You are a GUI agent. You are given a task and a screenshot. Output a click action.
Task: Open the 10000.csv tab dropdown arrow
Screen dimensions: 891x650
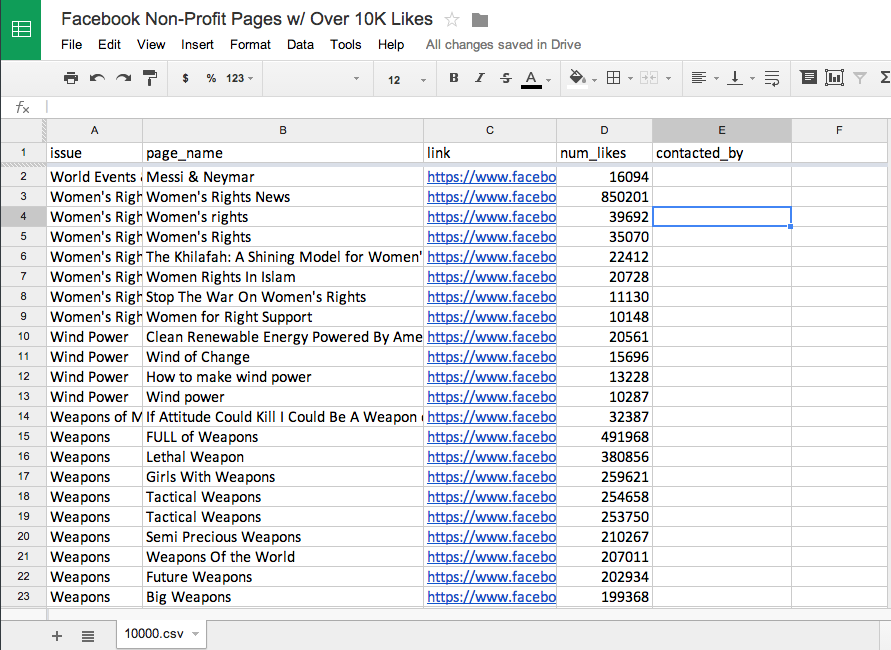195,634
